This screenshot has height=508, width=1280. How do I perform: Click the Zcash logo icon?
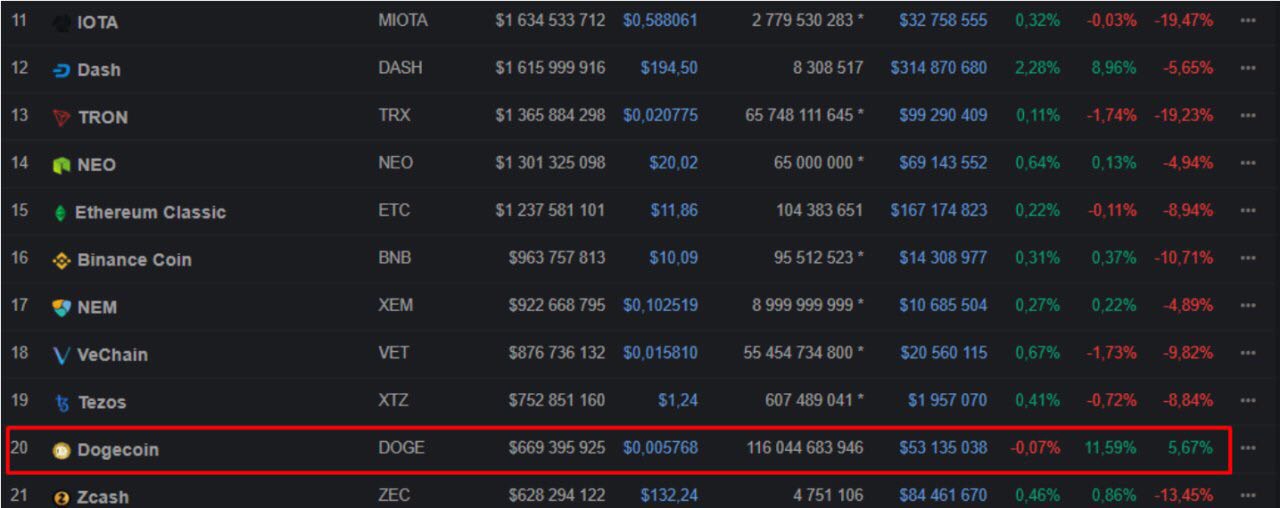pyautogui.click(x=62, y=497)
